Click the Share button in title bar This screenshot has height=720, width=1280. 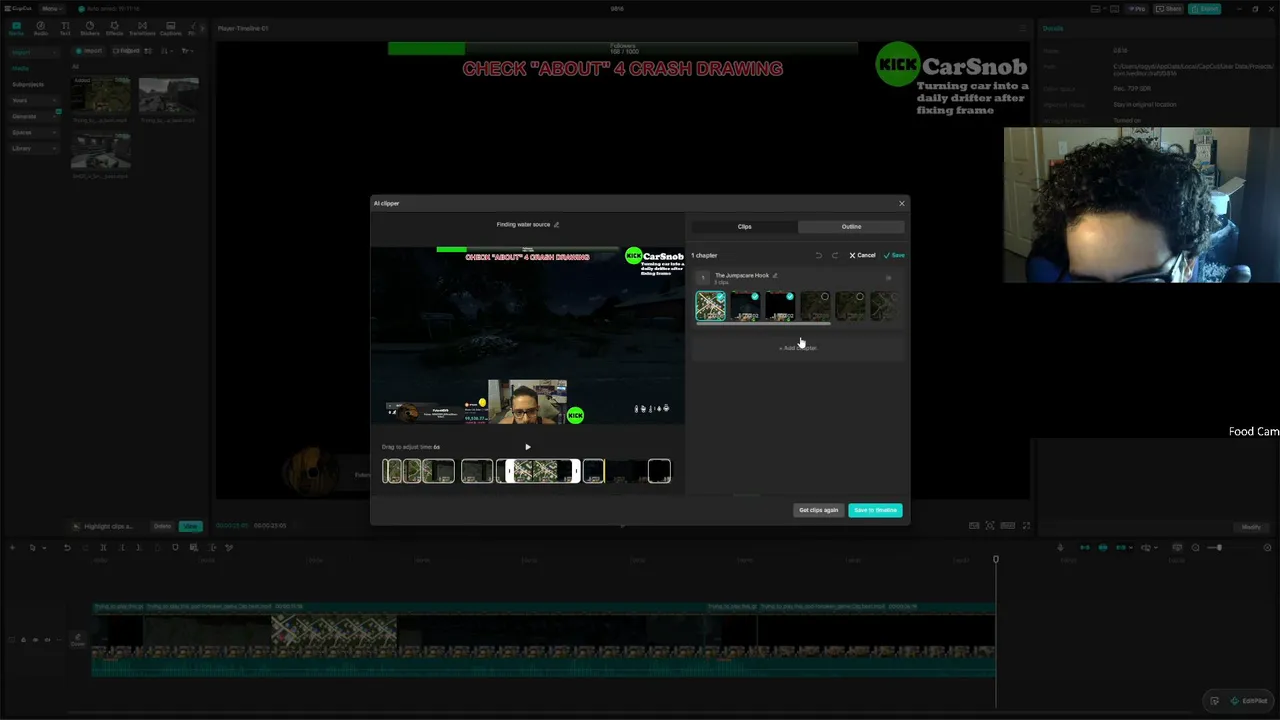click(x=1169, y=9)
